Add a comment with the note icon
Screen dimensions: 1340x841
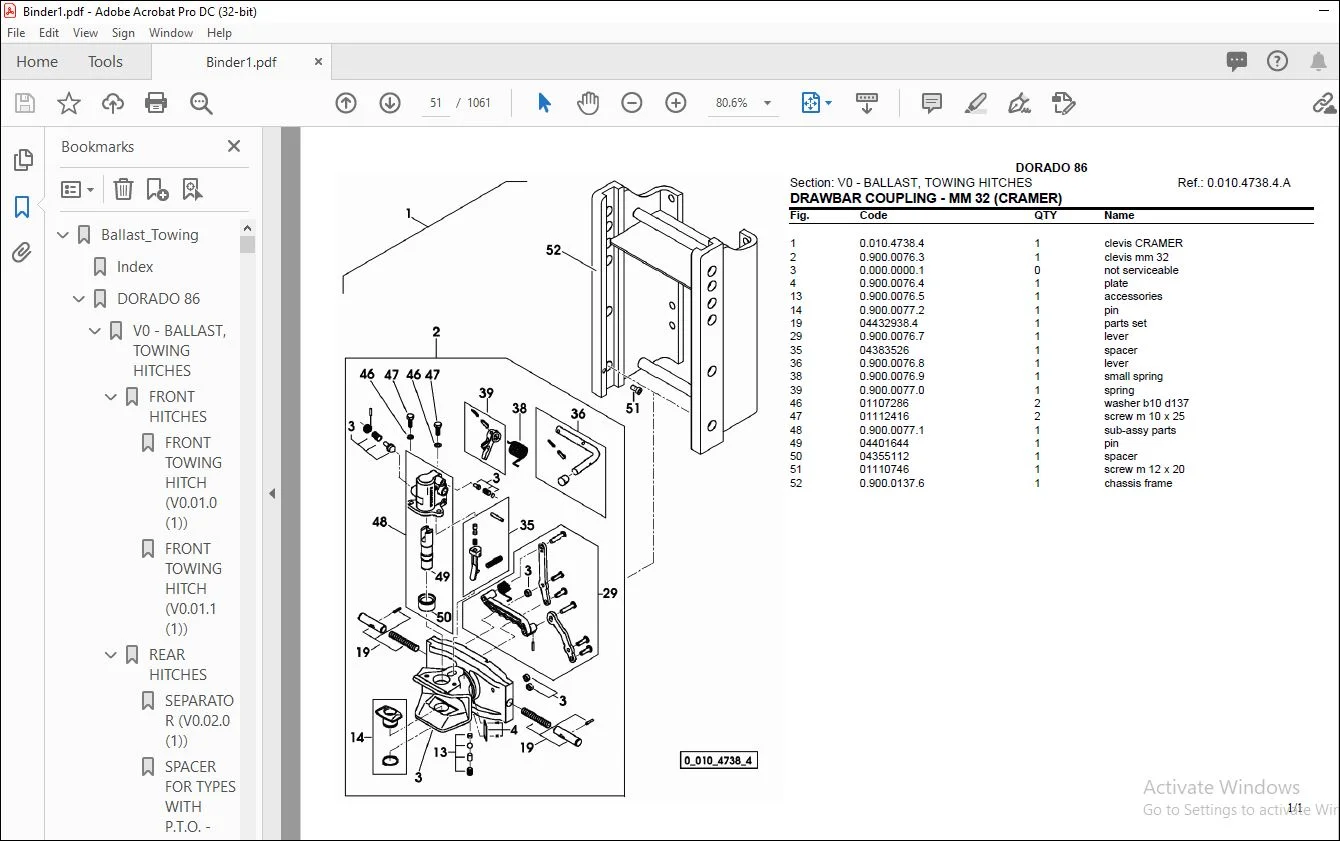932,103
